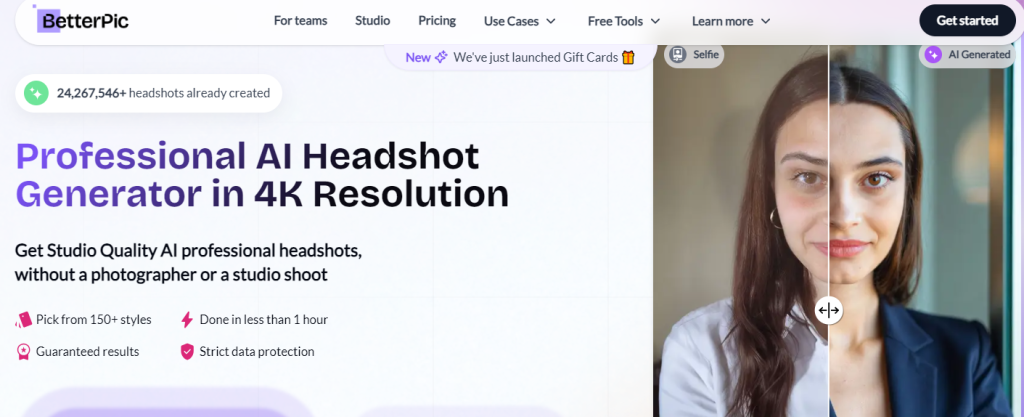Image resolution: width=1024 pixels, height=417 pixels.
Task: Click the lightning bolt icon
Action: pos(186,320)
